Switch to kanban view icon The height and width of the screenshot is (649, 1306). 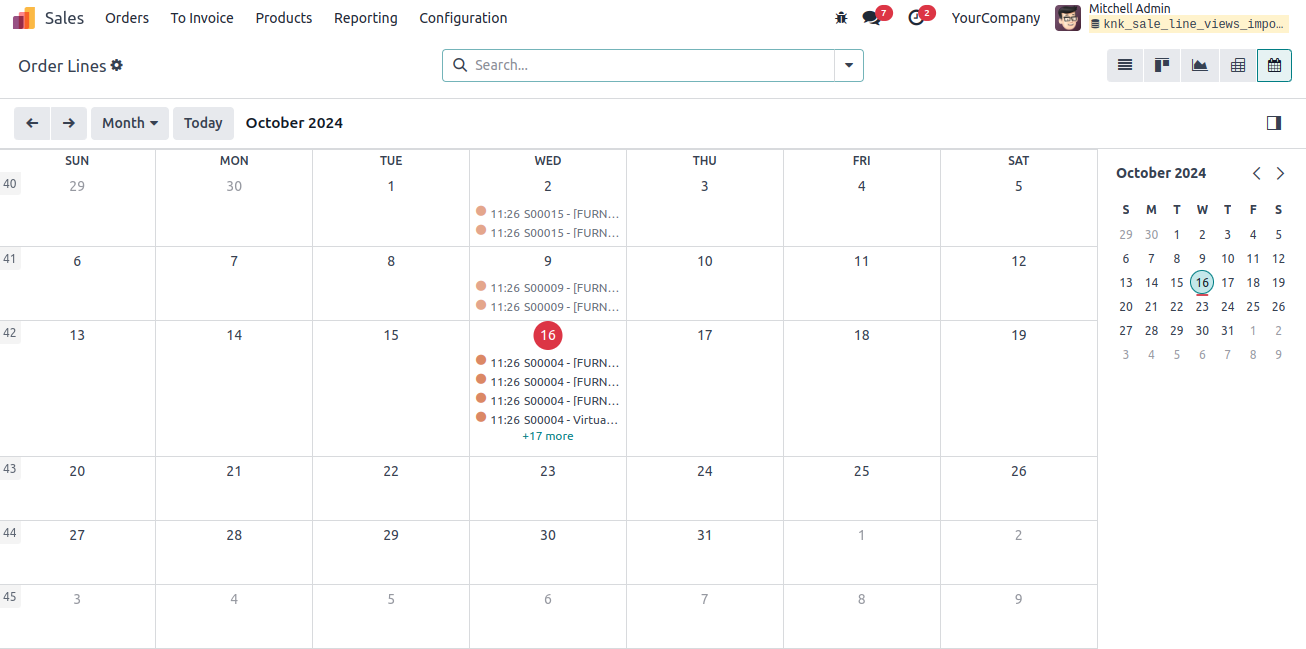click(1162, 65)
